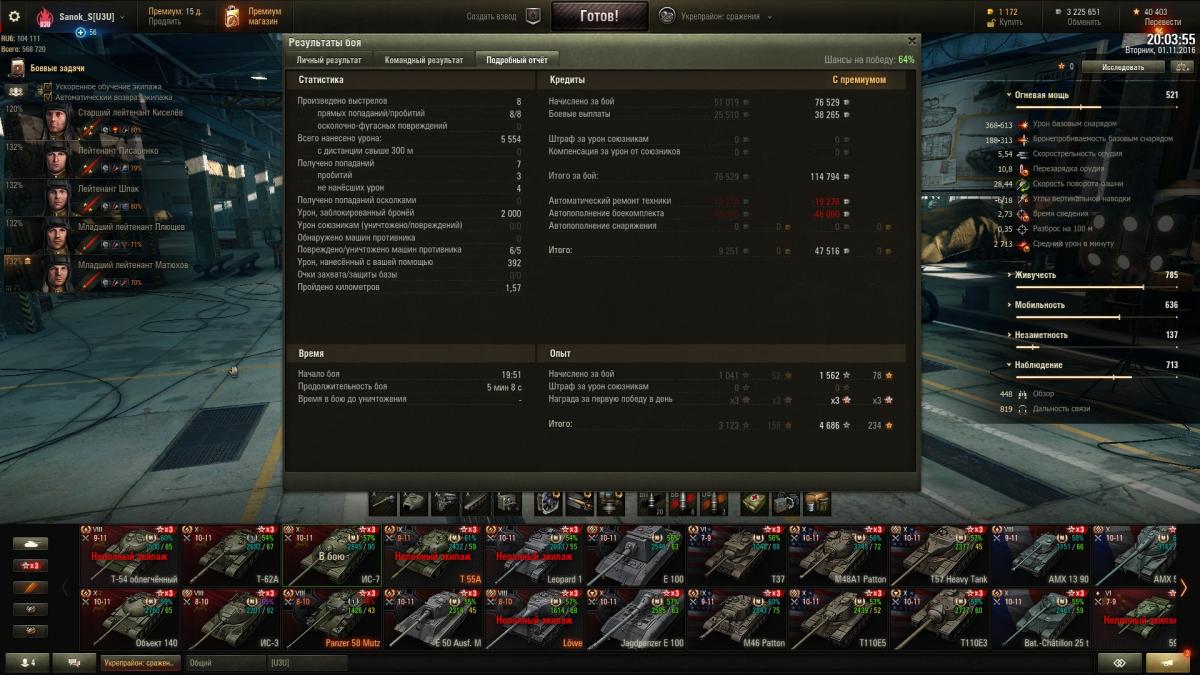
Task: Select the Leopard 1 tank
Action: [x=534, y=555]
